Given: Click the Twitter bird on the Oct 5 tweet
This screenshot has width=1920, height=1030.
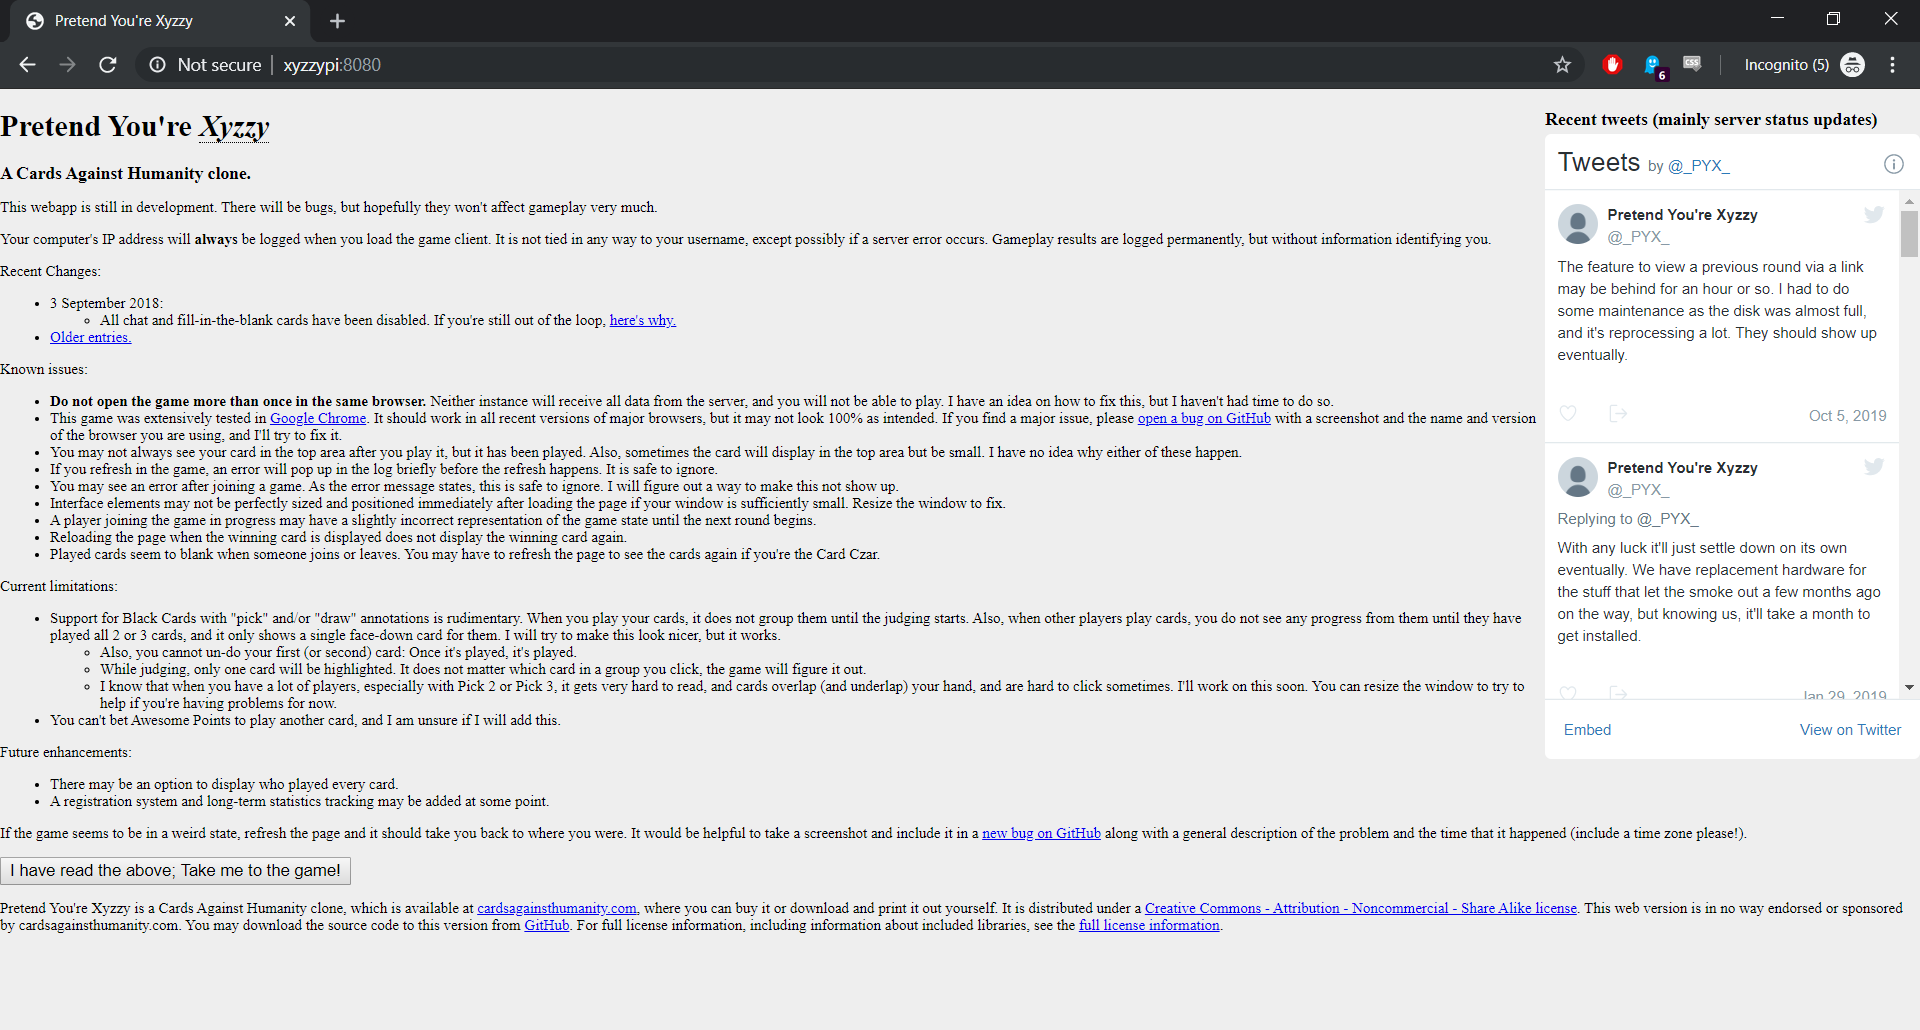Looking at the screenshot, I should pyautogui.click(x=1874, y=214).
